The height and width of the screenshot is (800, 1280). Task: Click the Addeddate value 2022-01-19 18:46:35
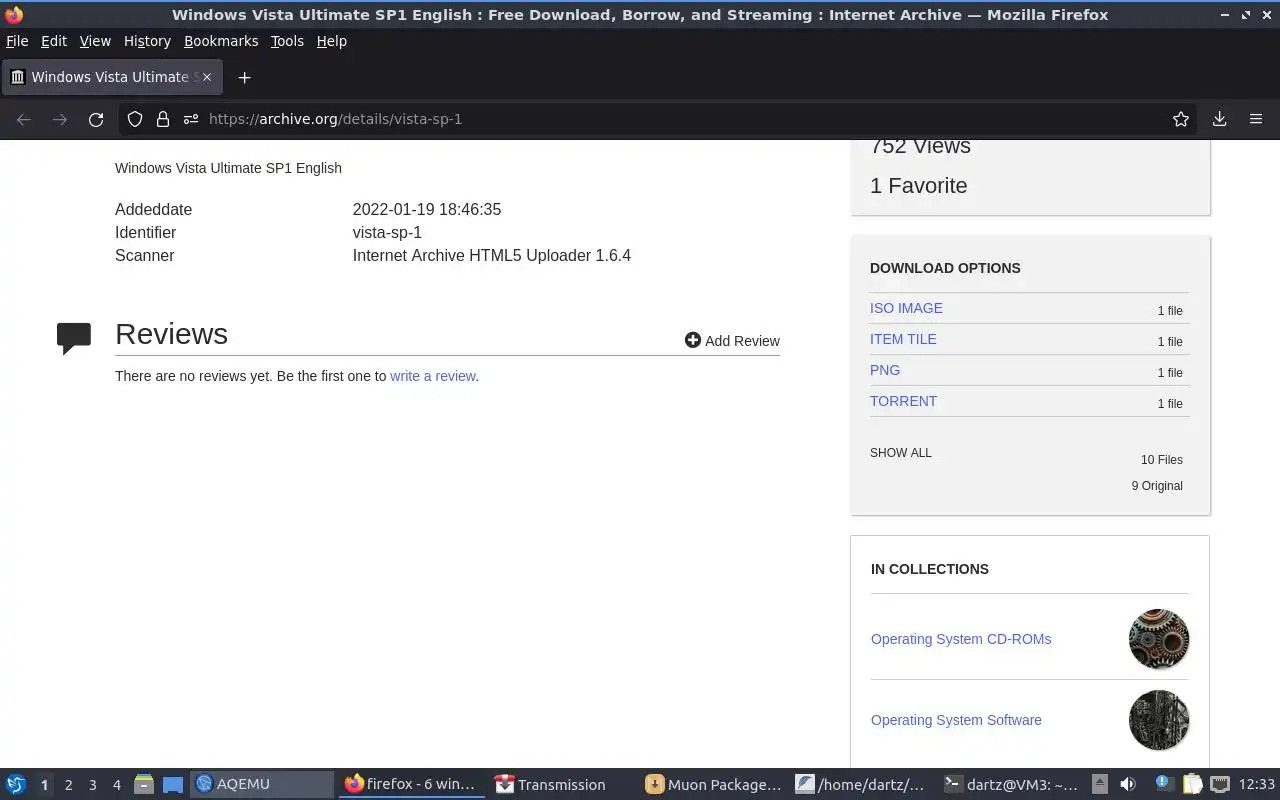tap(427, 209)
